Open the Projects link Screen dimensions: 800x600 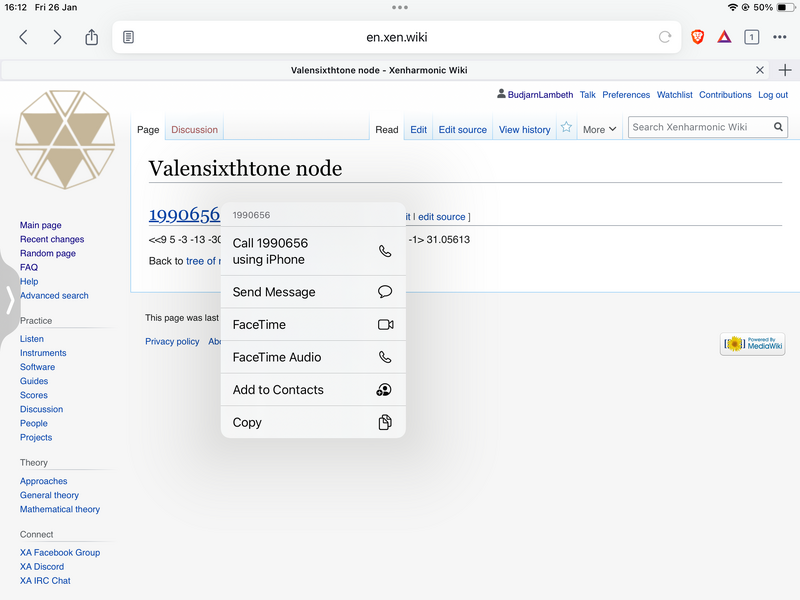click(36, 437)
